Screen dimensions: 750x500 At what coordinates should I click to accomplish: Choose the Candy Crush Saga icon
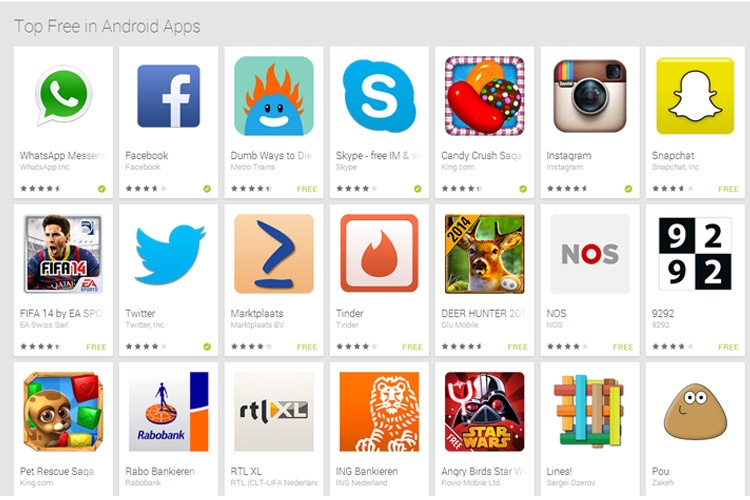485,96
